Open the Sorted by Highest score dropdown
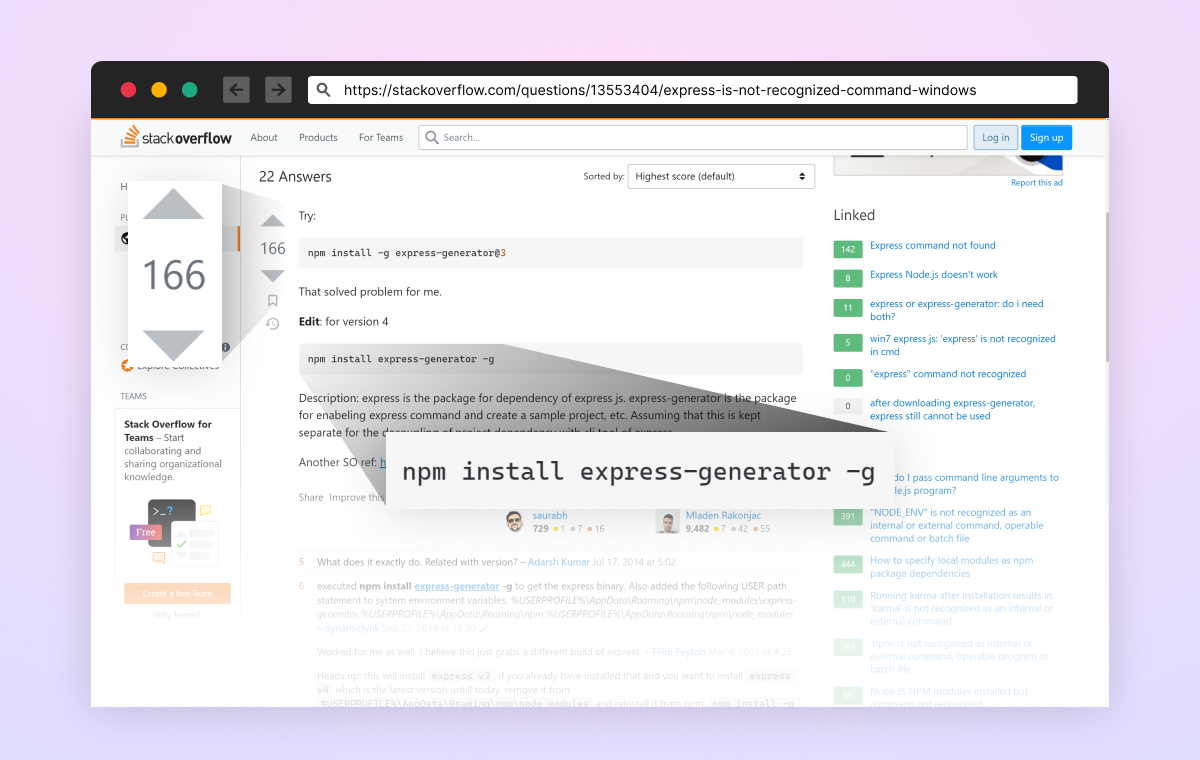 point(721,176)
